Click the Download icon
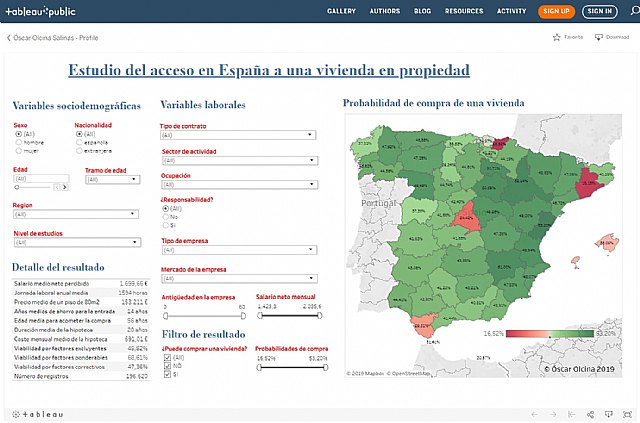Image resolution: width=640 pixels, height=423 pixels. tap(598, 37)
